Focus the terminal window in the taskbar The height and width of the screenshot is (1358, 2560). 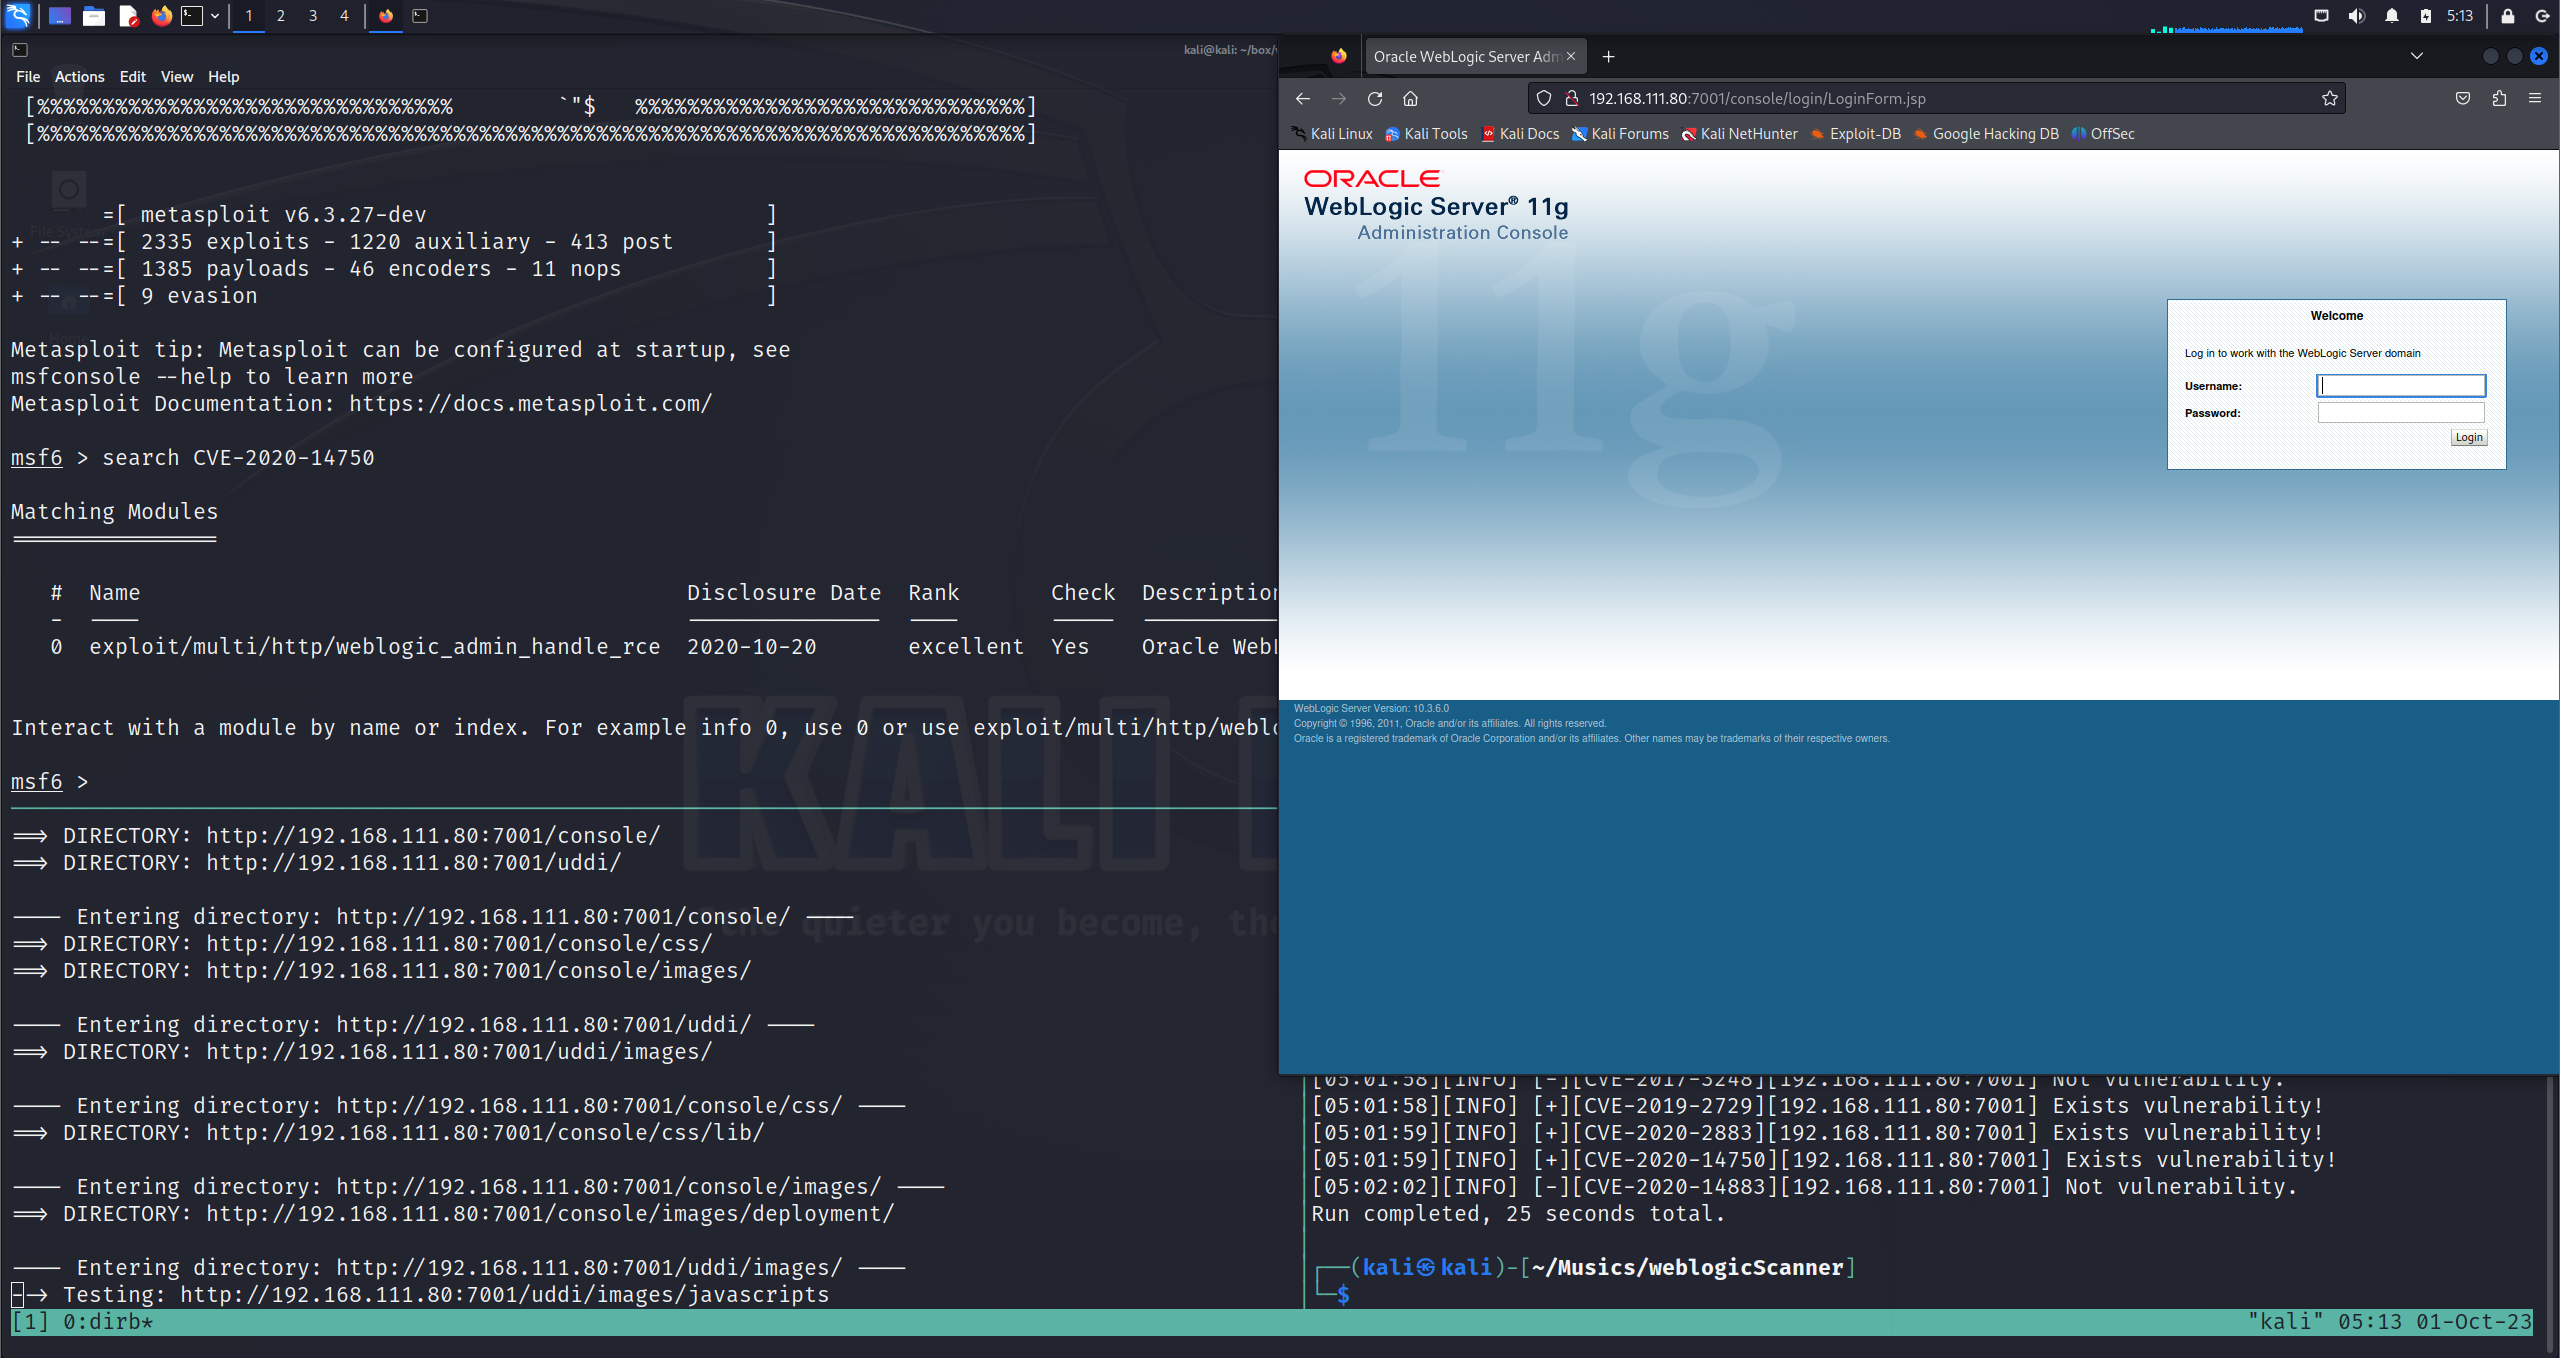pos(420,16)
